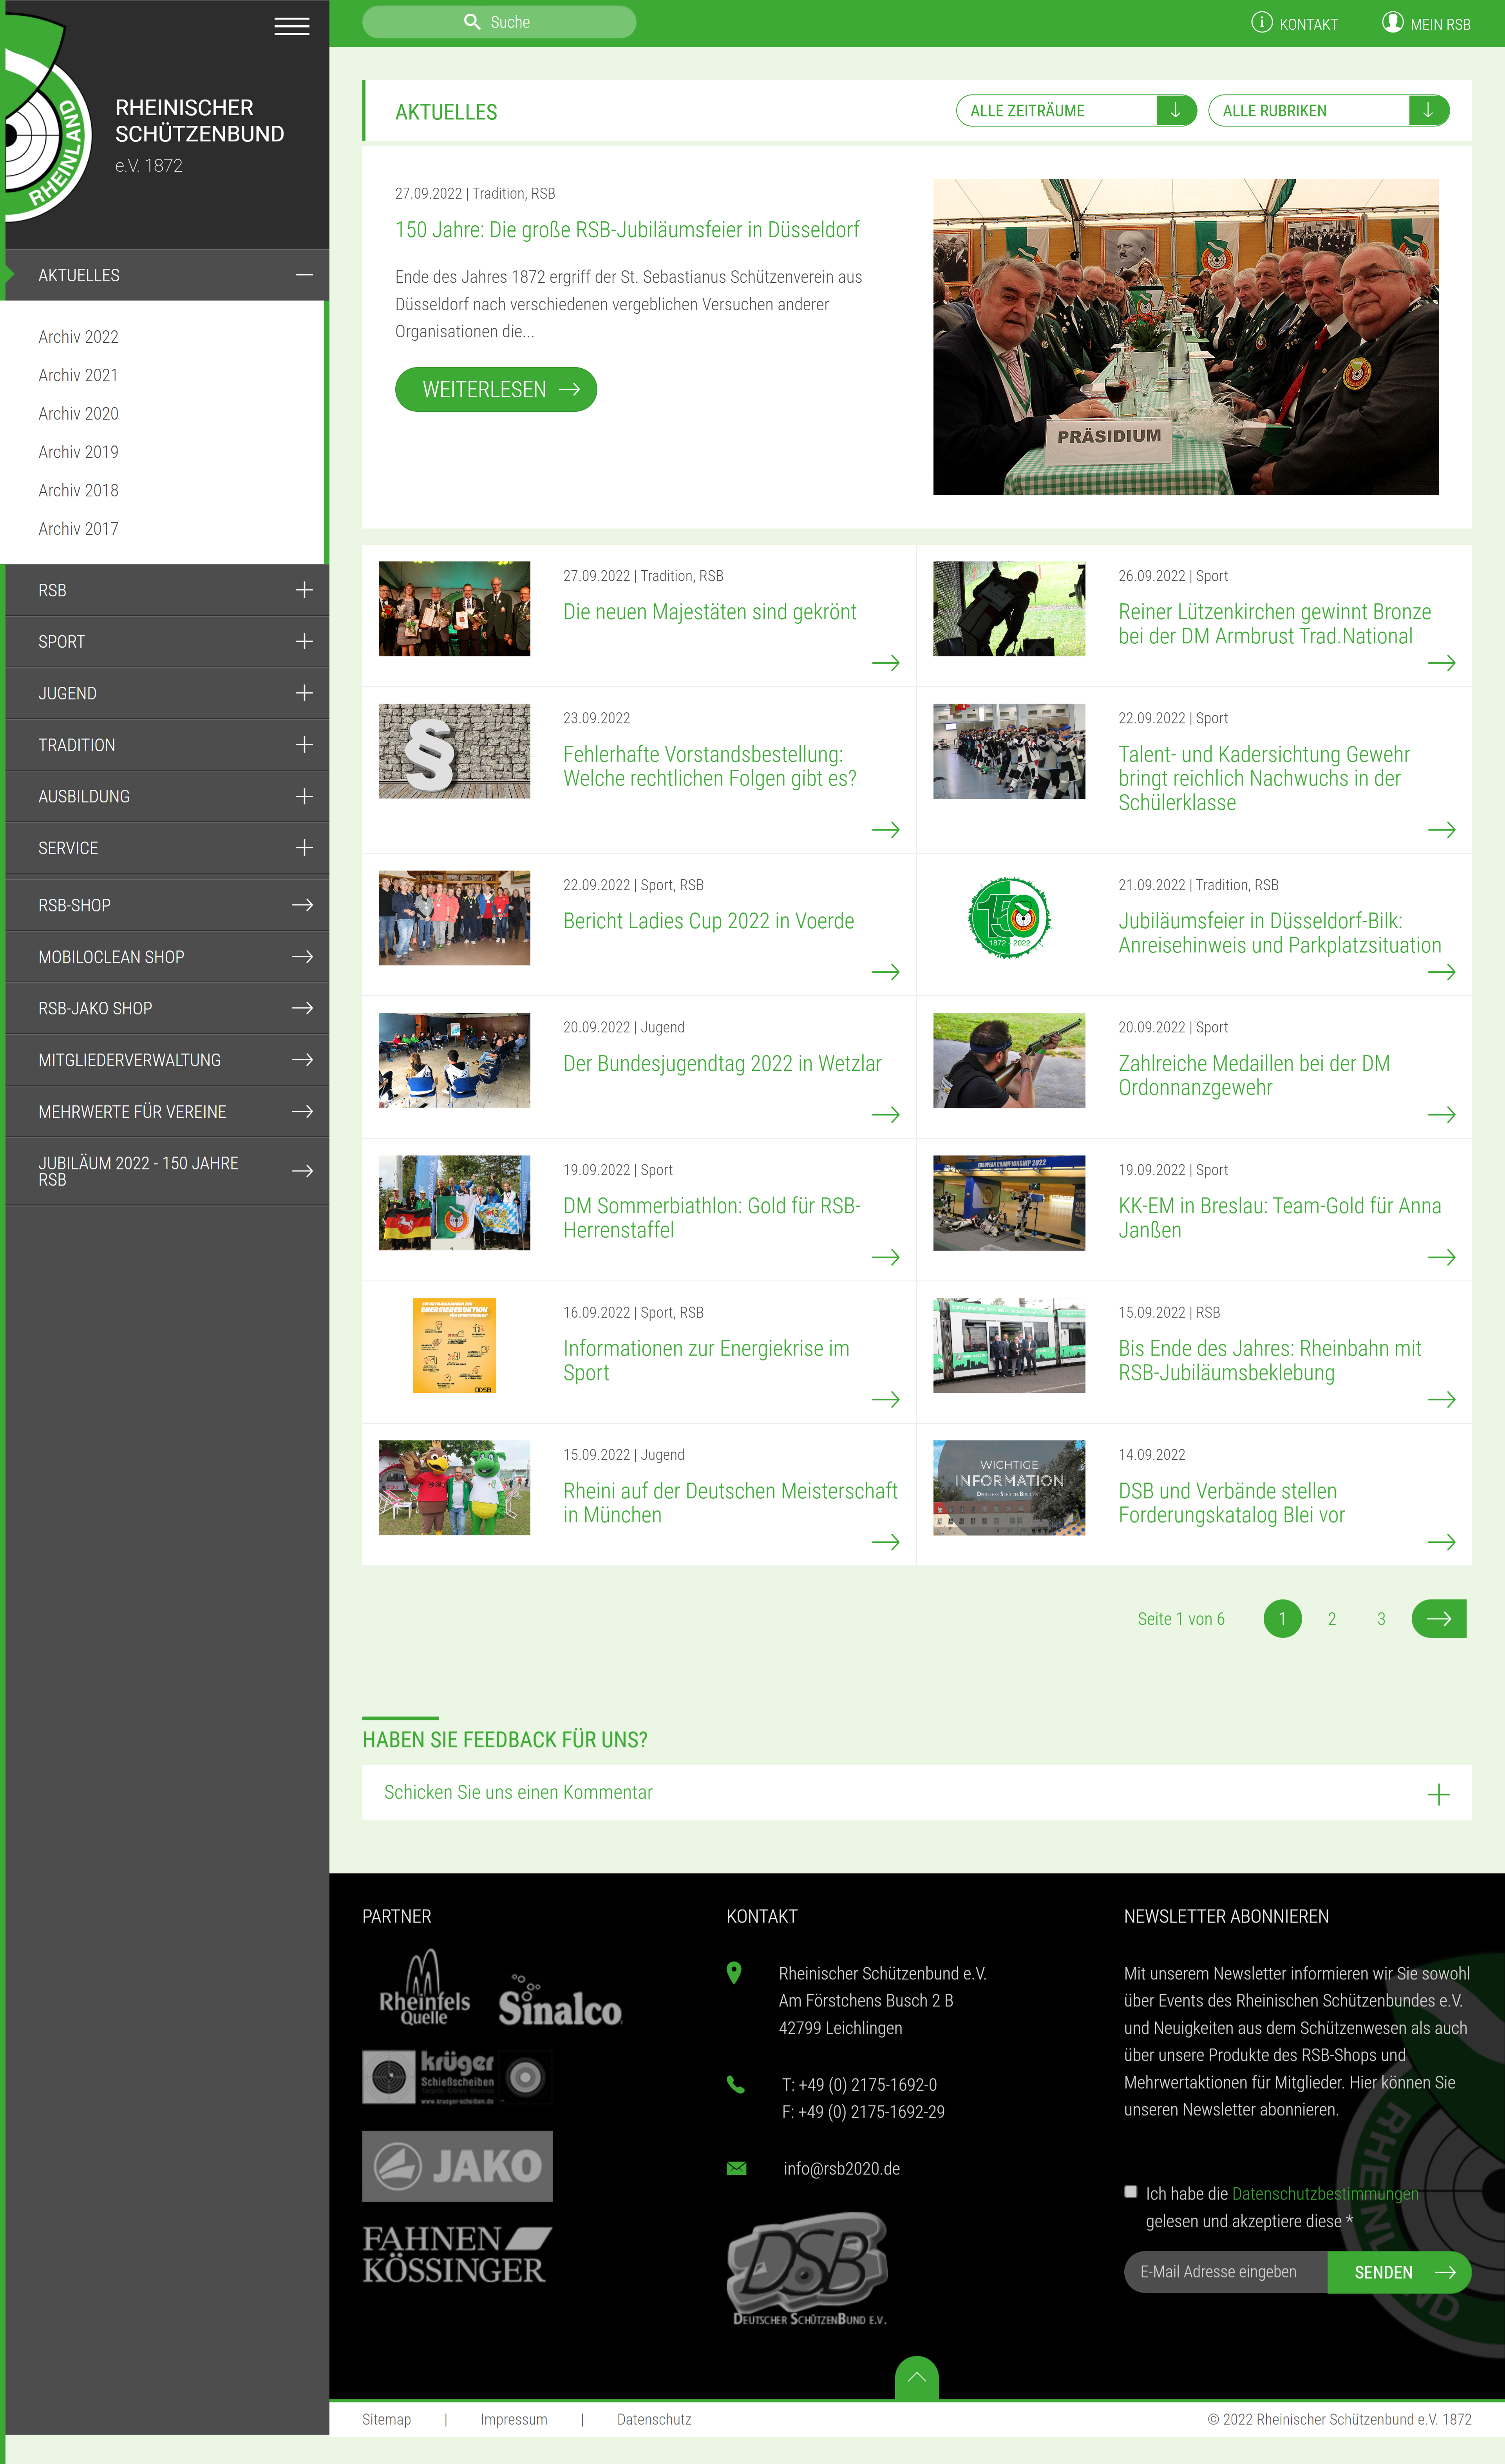Click arrow on Bundesjugendtag 2022 article

click(886, 1115)
